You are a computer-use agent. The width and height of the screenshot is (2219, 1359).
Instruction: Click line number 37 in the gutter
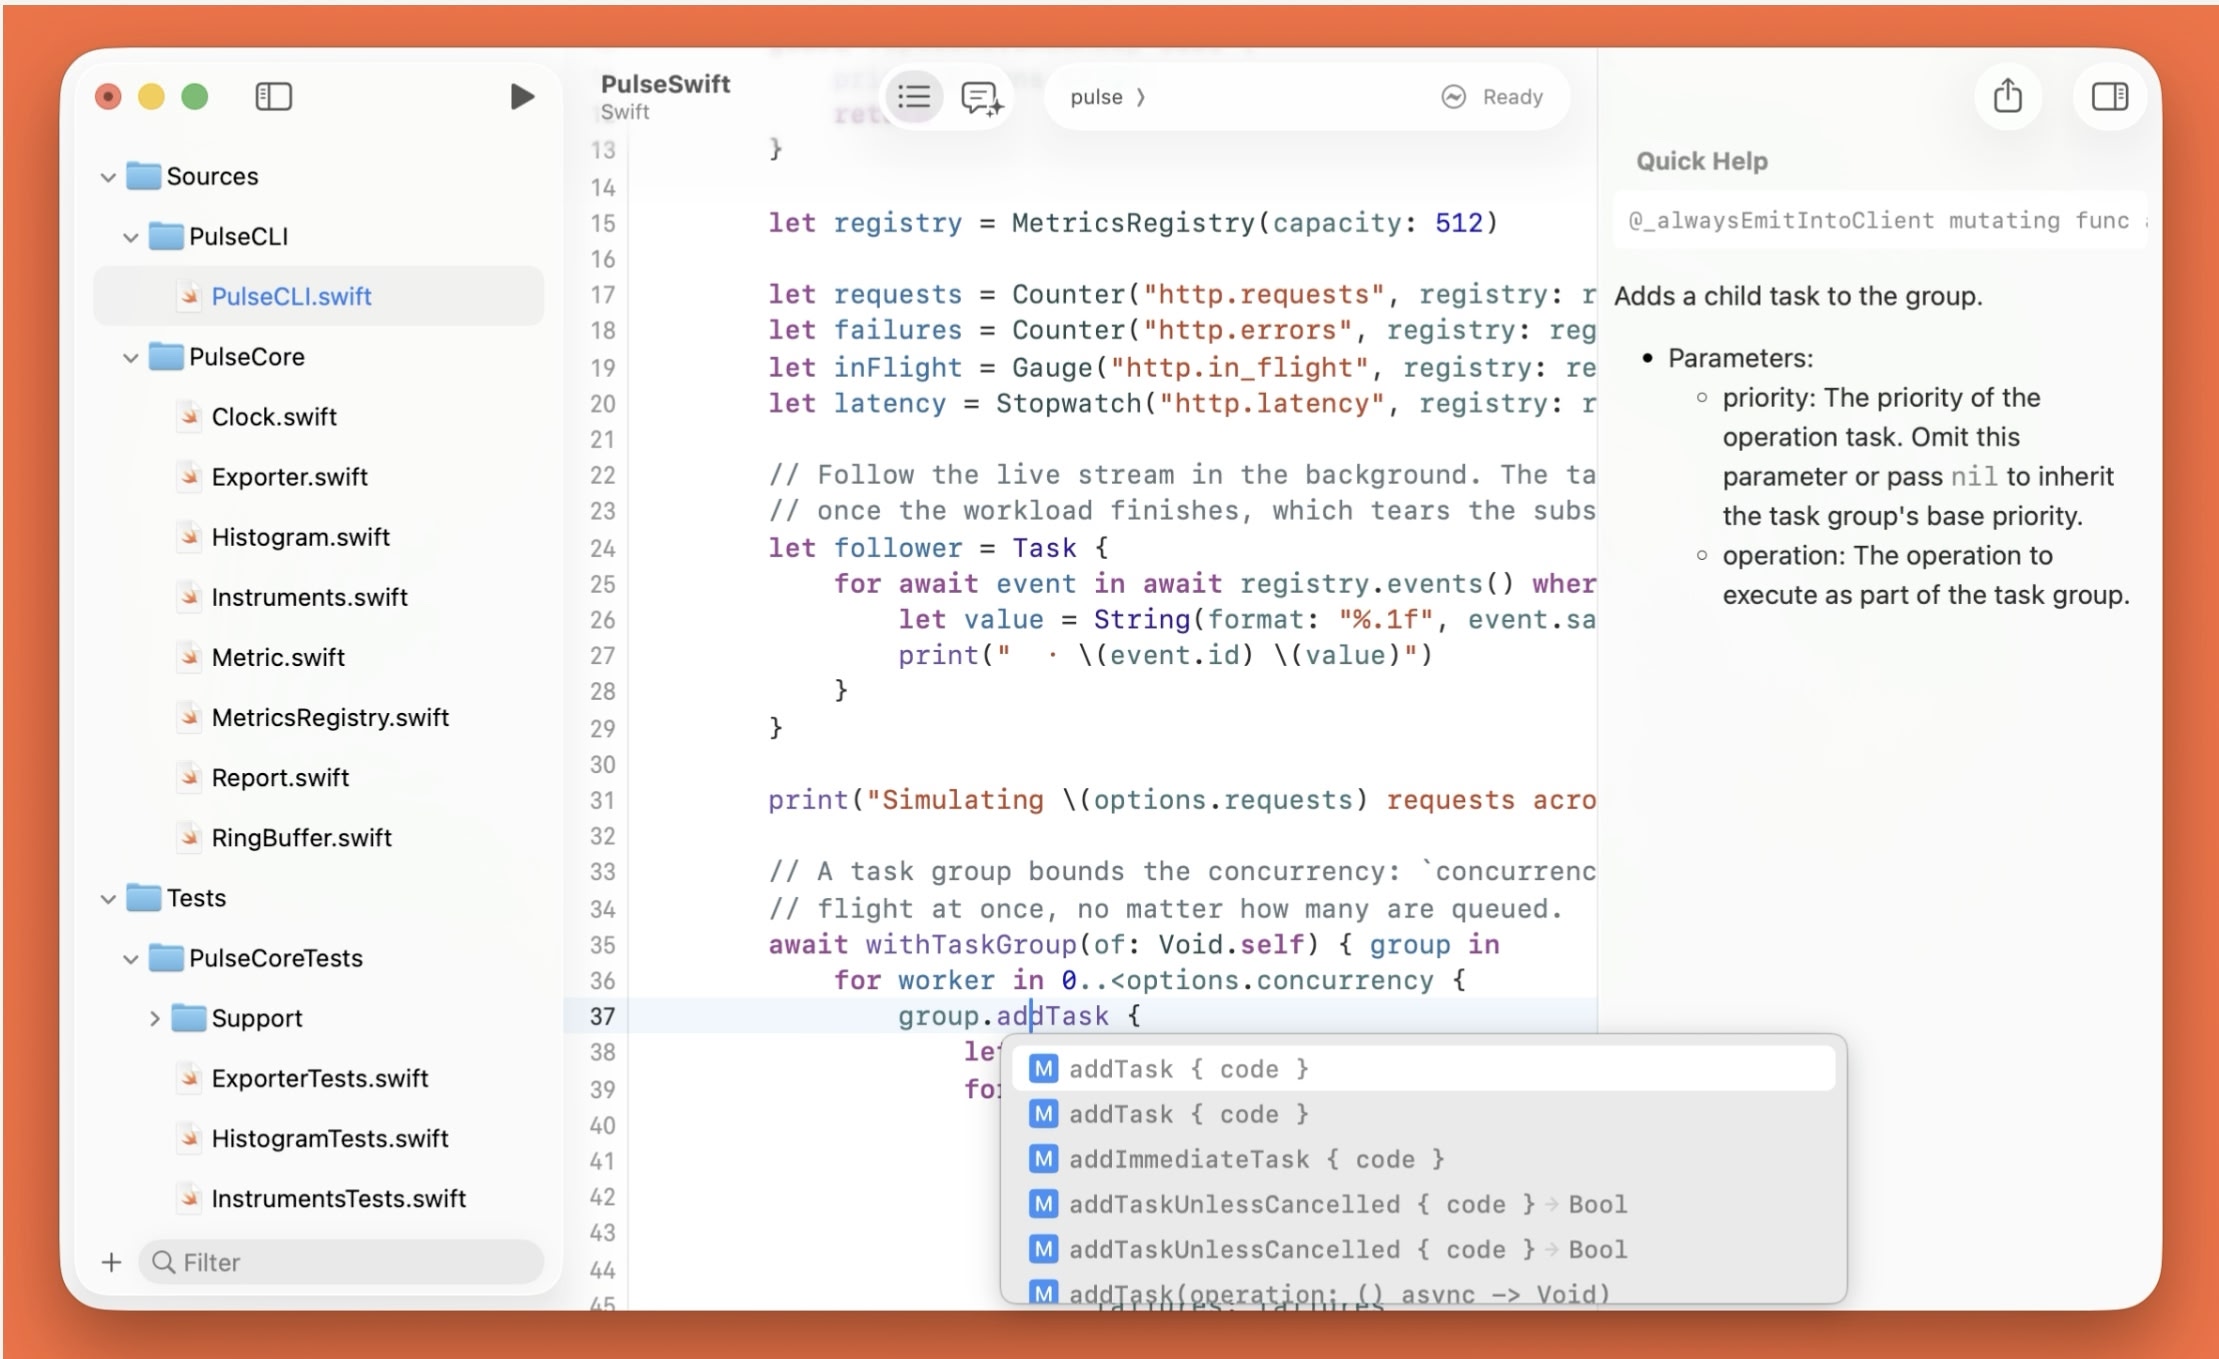pos(602,1017)
